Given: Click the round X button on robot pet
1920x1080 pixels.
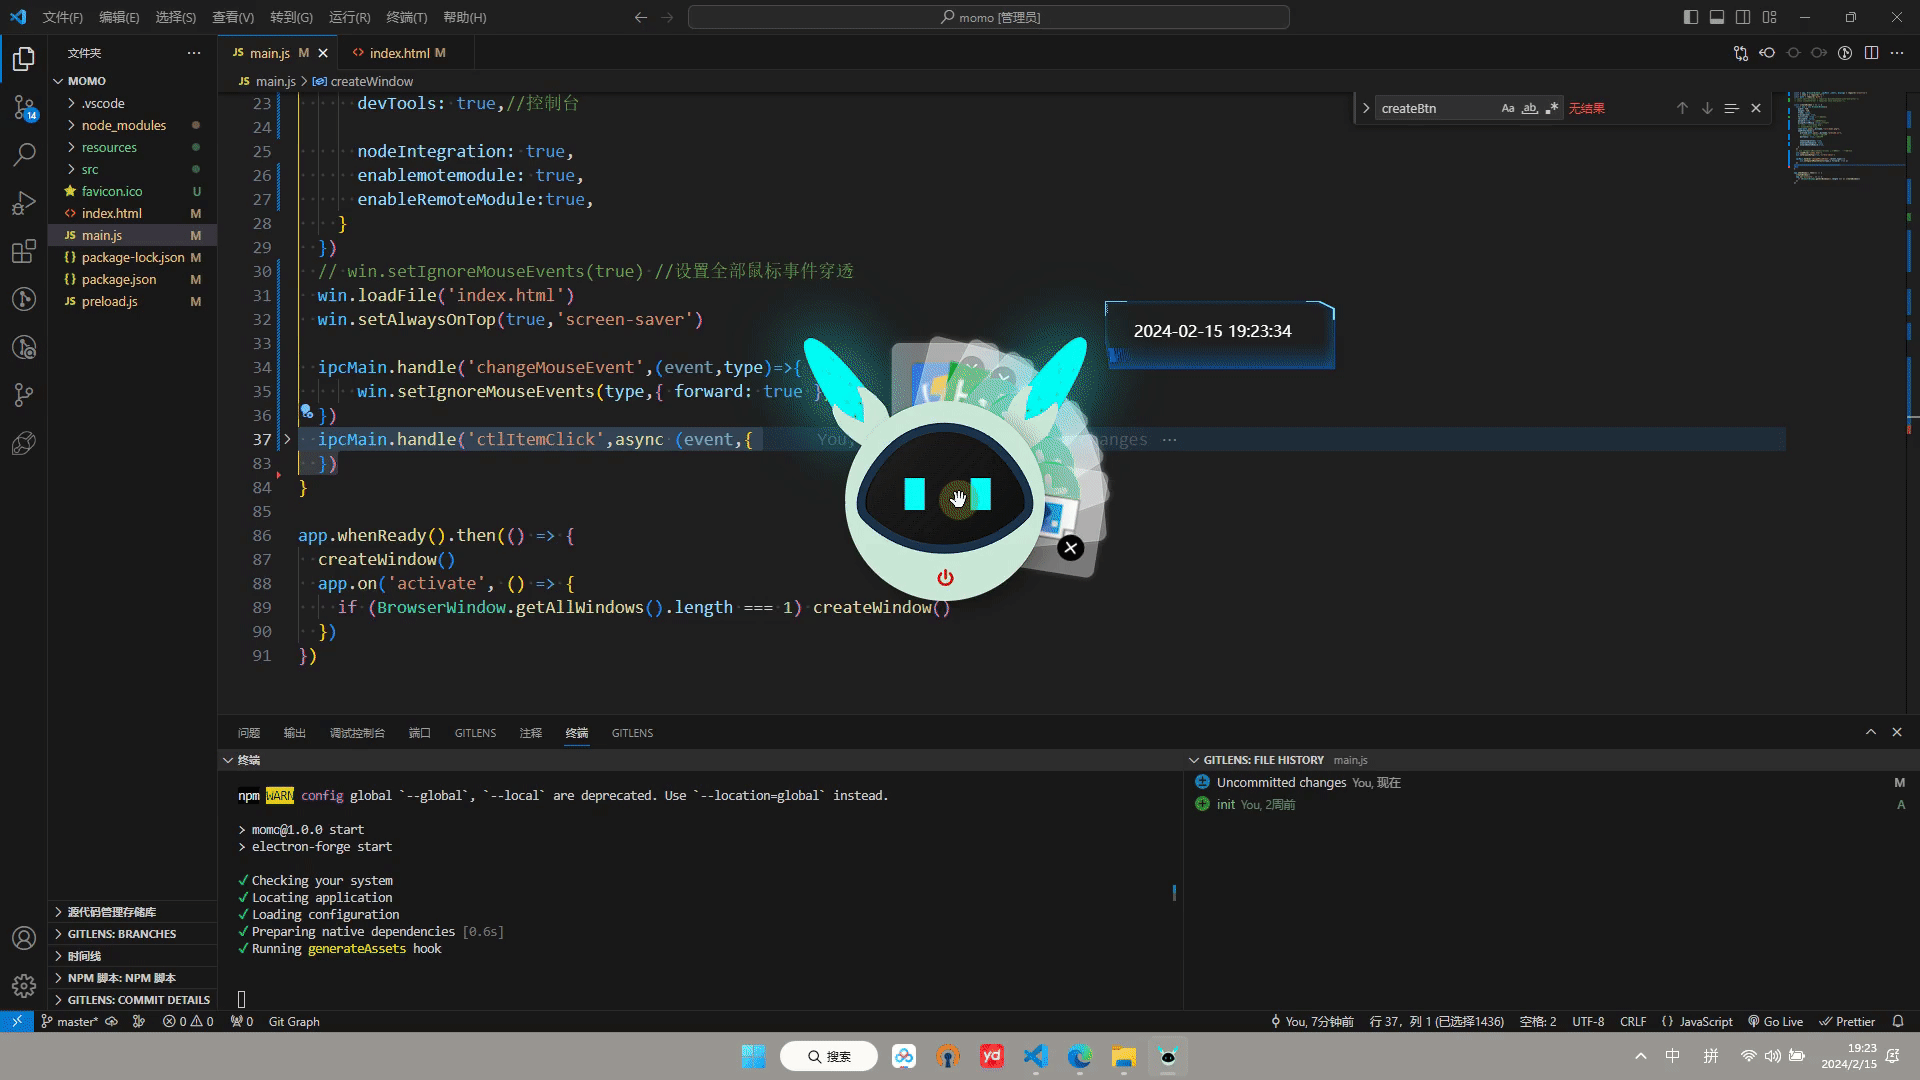Looking at the screenshot, I should [1071, 548].
